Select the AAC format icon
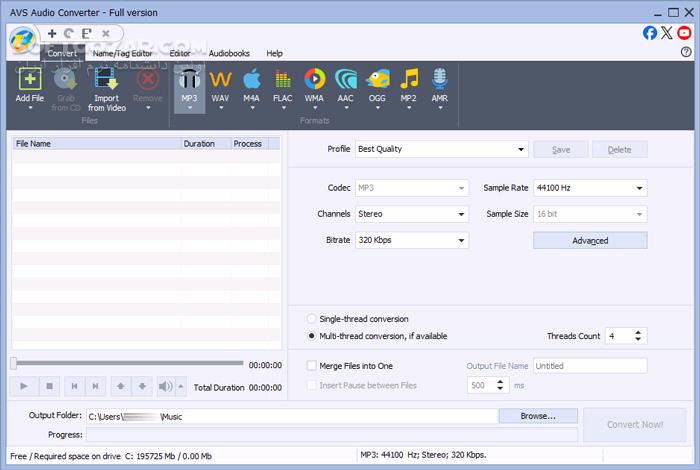Screen dimensions: 700x470 tap(346, 79)
